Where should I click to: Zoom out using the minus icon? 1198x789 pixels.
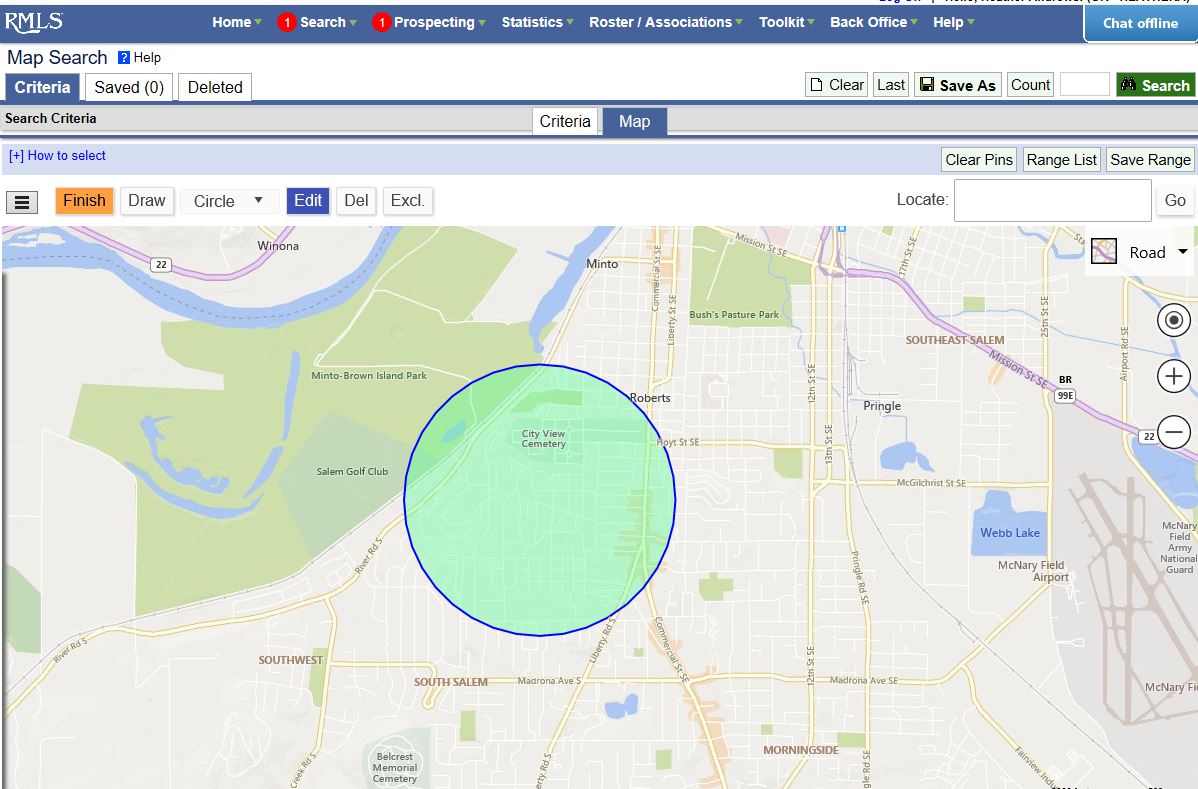tap(1173, 432)
